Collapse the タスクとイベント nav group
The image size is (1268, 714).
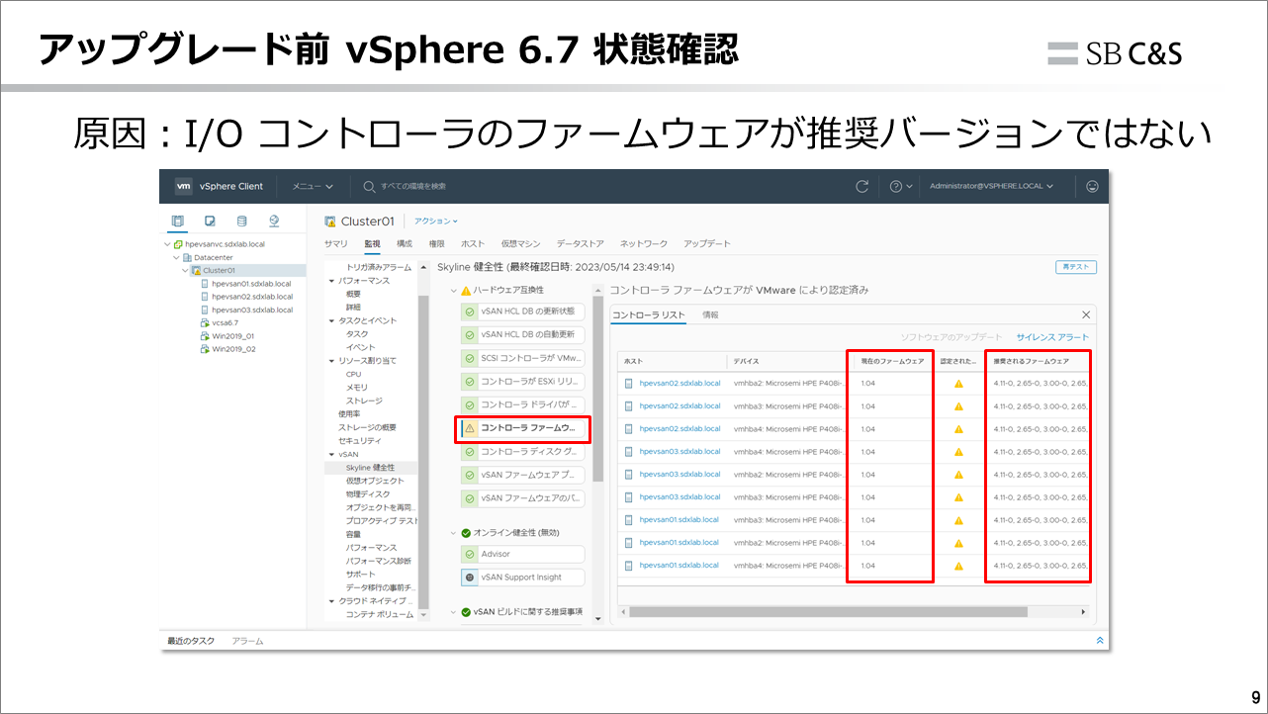click(332, 321)
